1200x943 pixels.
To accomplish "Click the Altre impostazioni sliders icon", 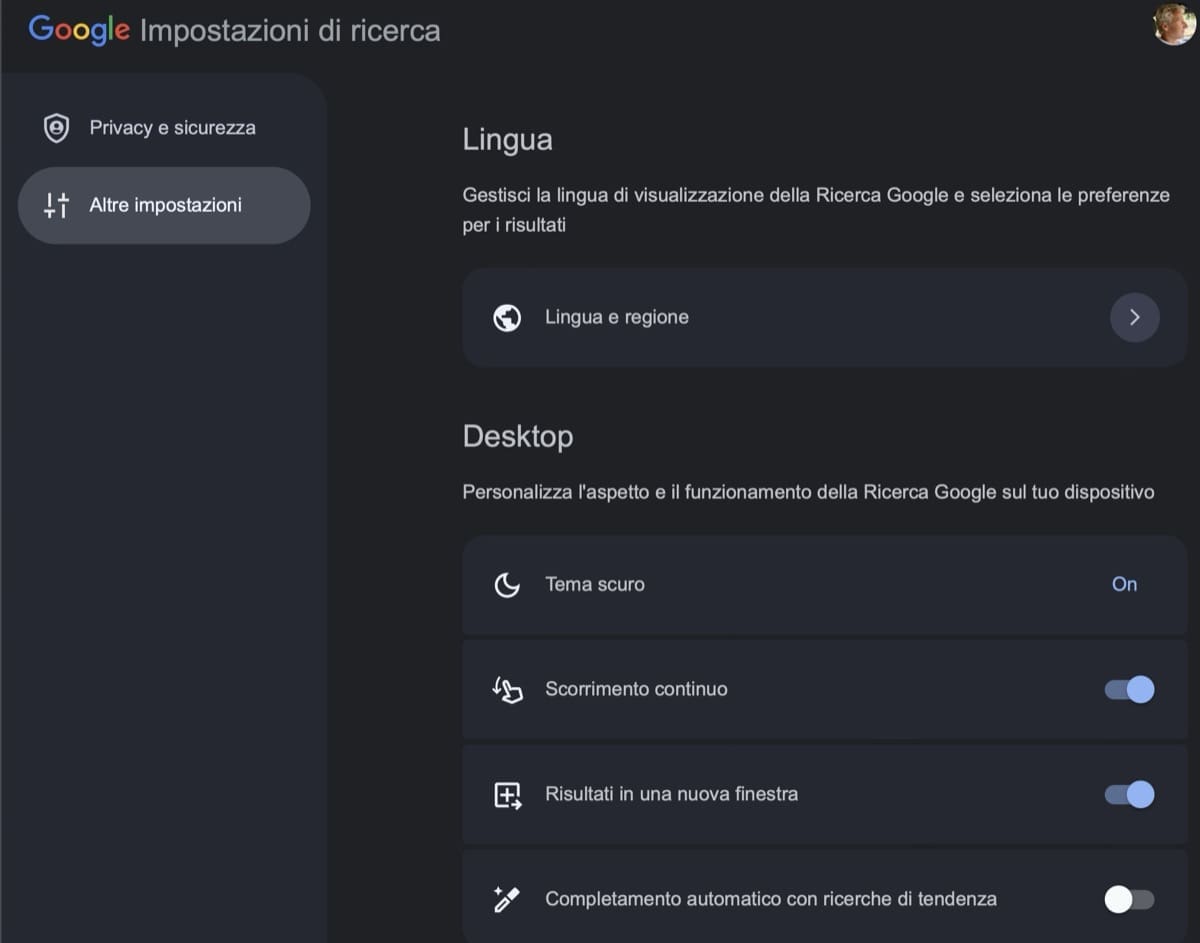I will coord(56,205).
